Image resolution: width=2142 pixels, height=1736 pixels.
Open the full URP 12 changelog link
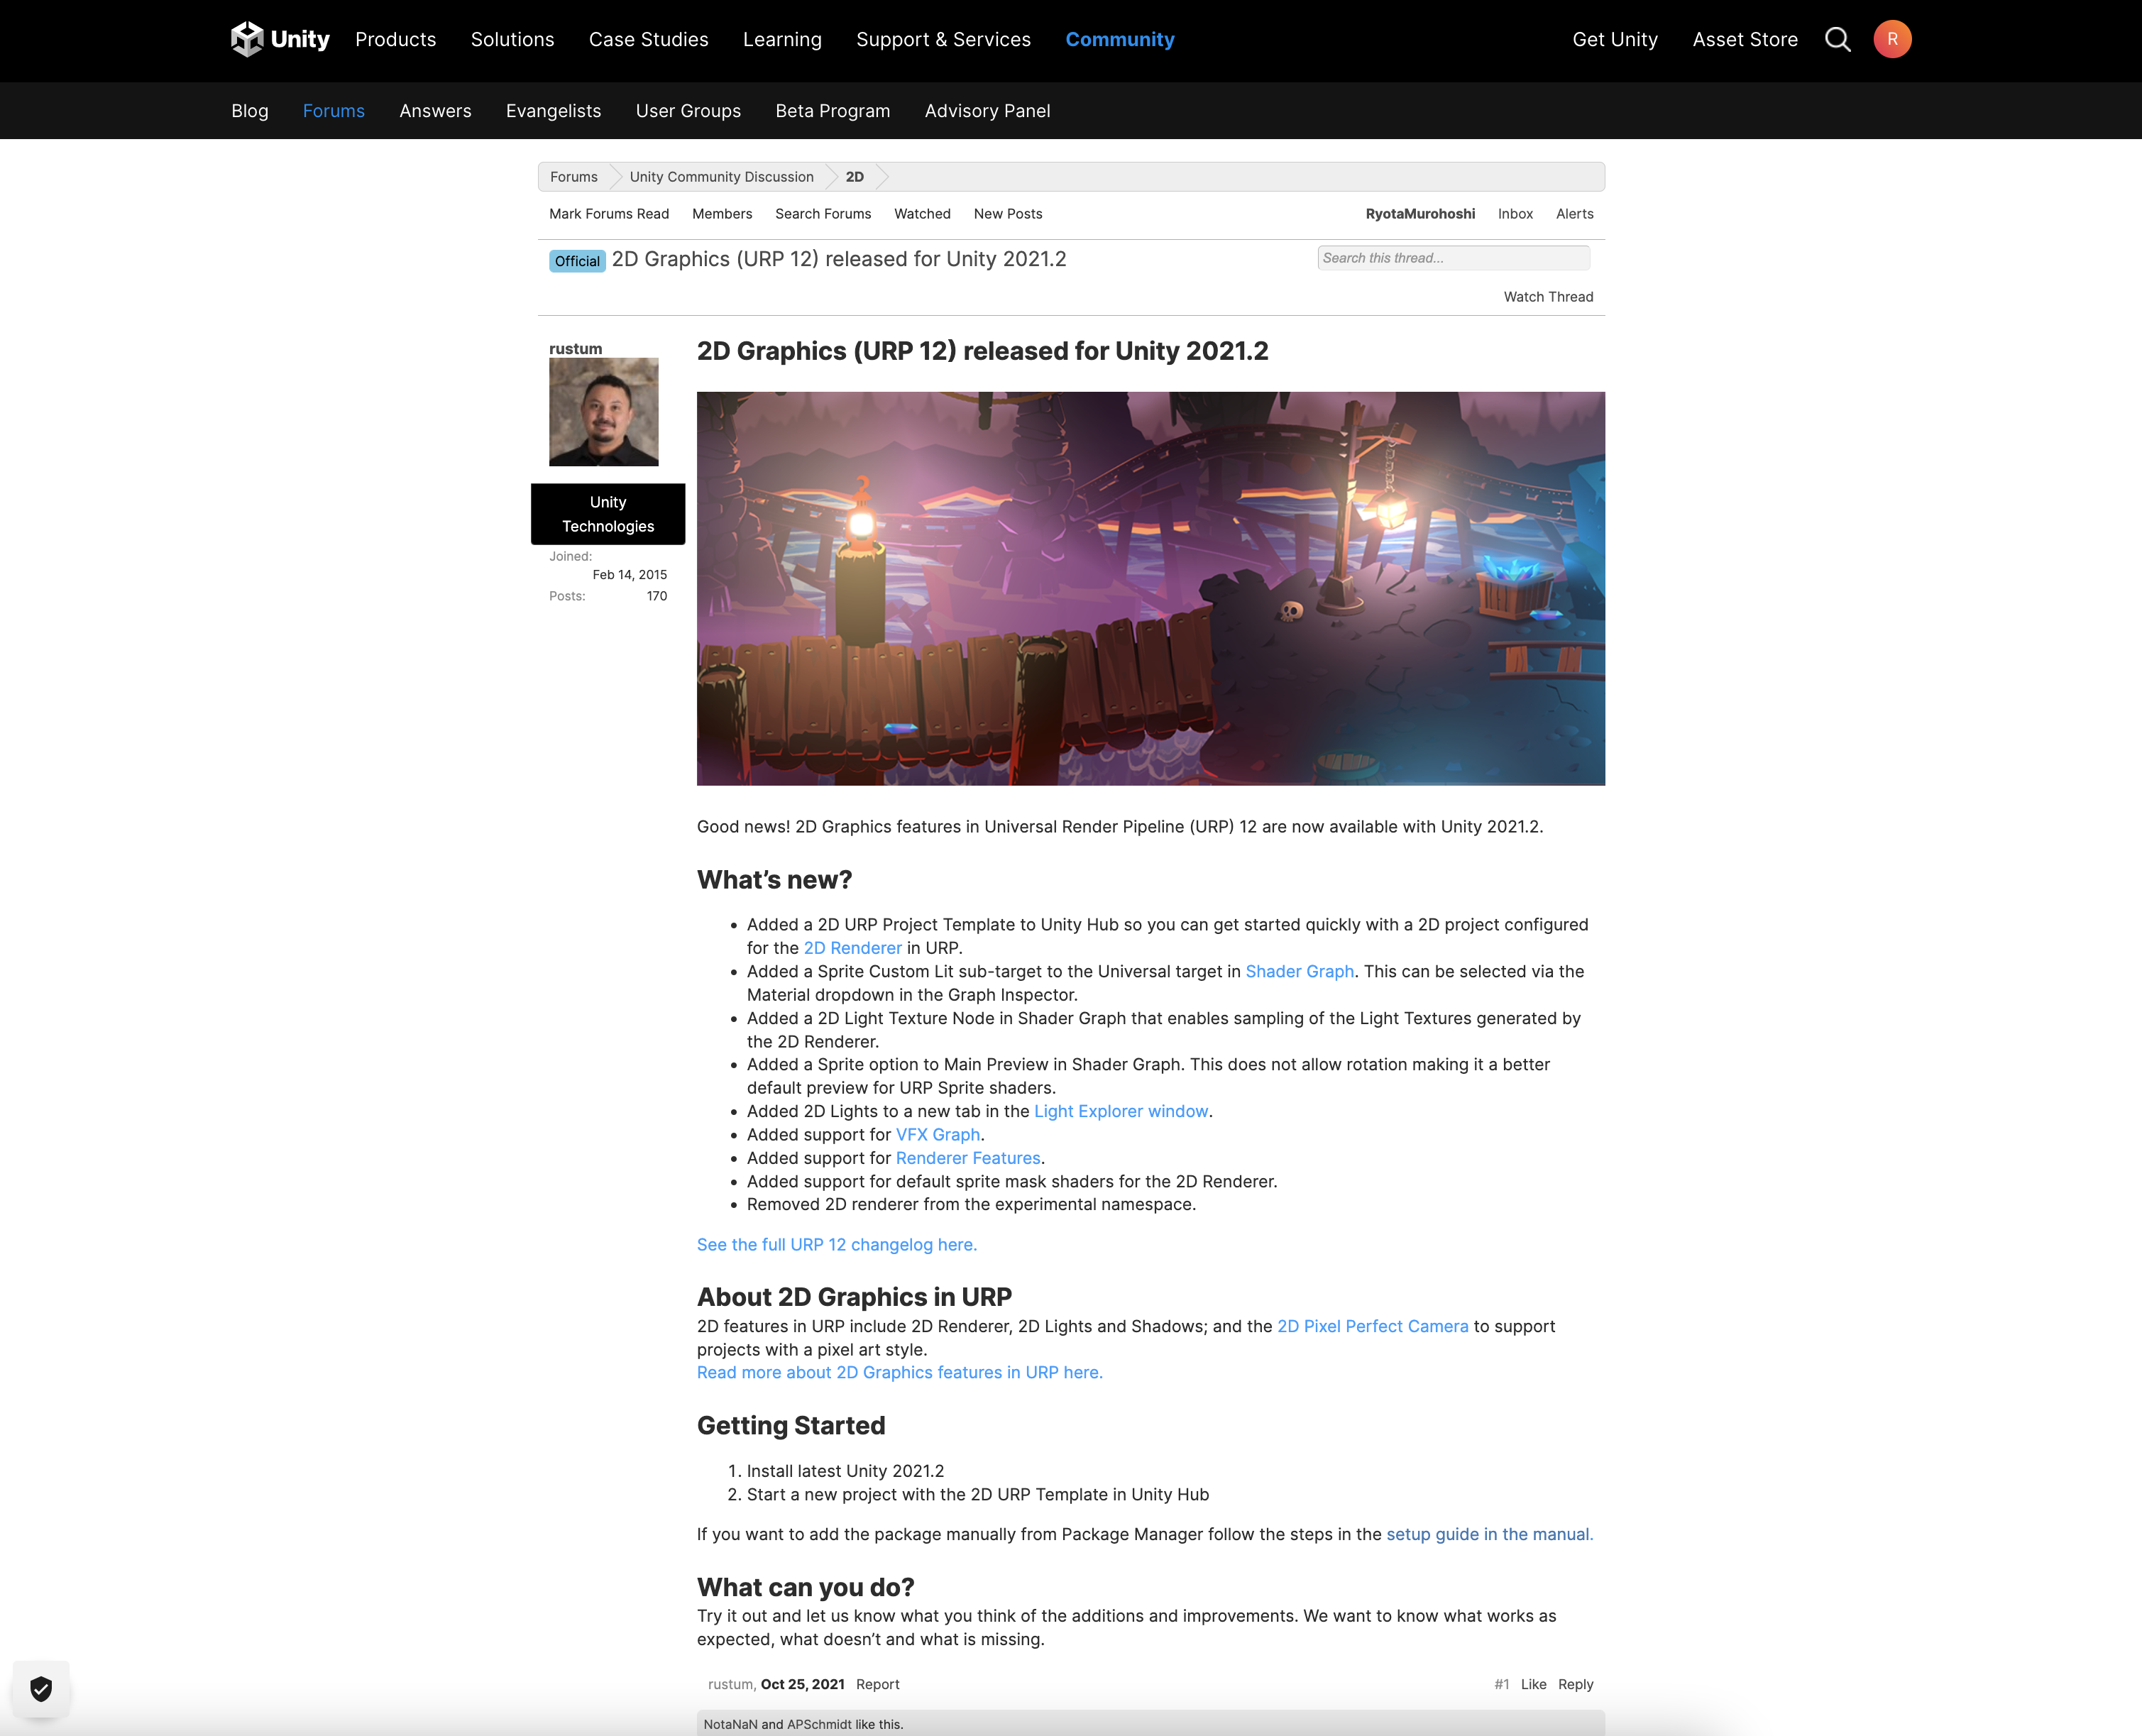click(836, 1244)
